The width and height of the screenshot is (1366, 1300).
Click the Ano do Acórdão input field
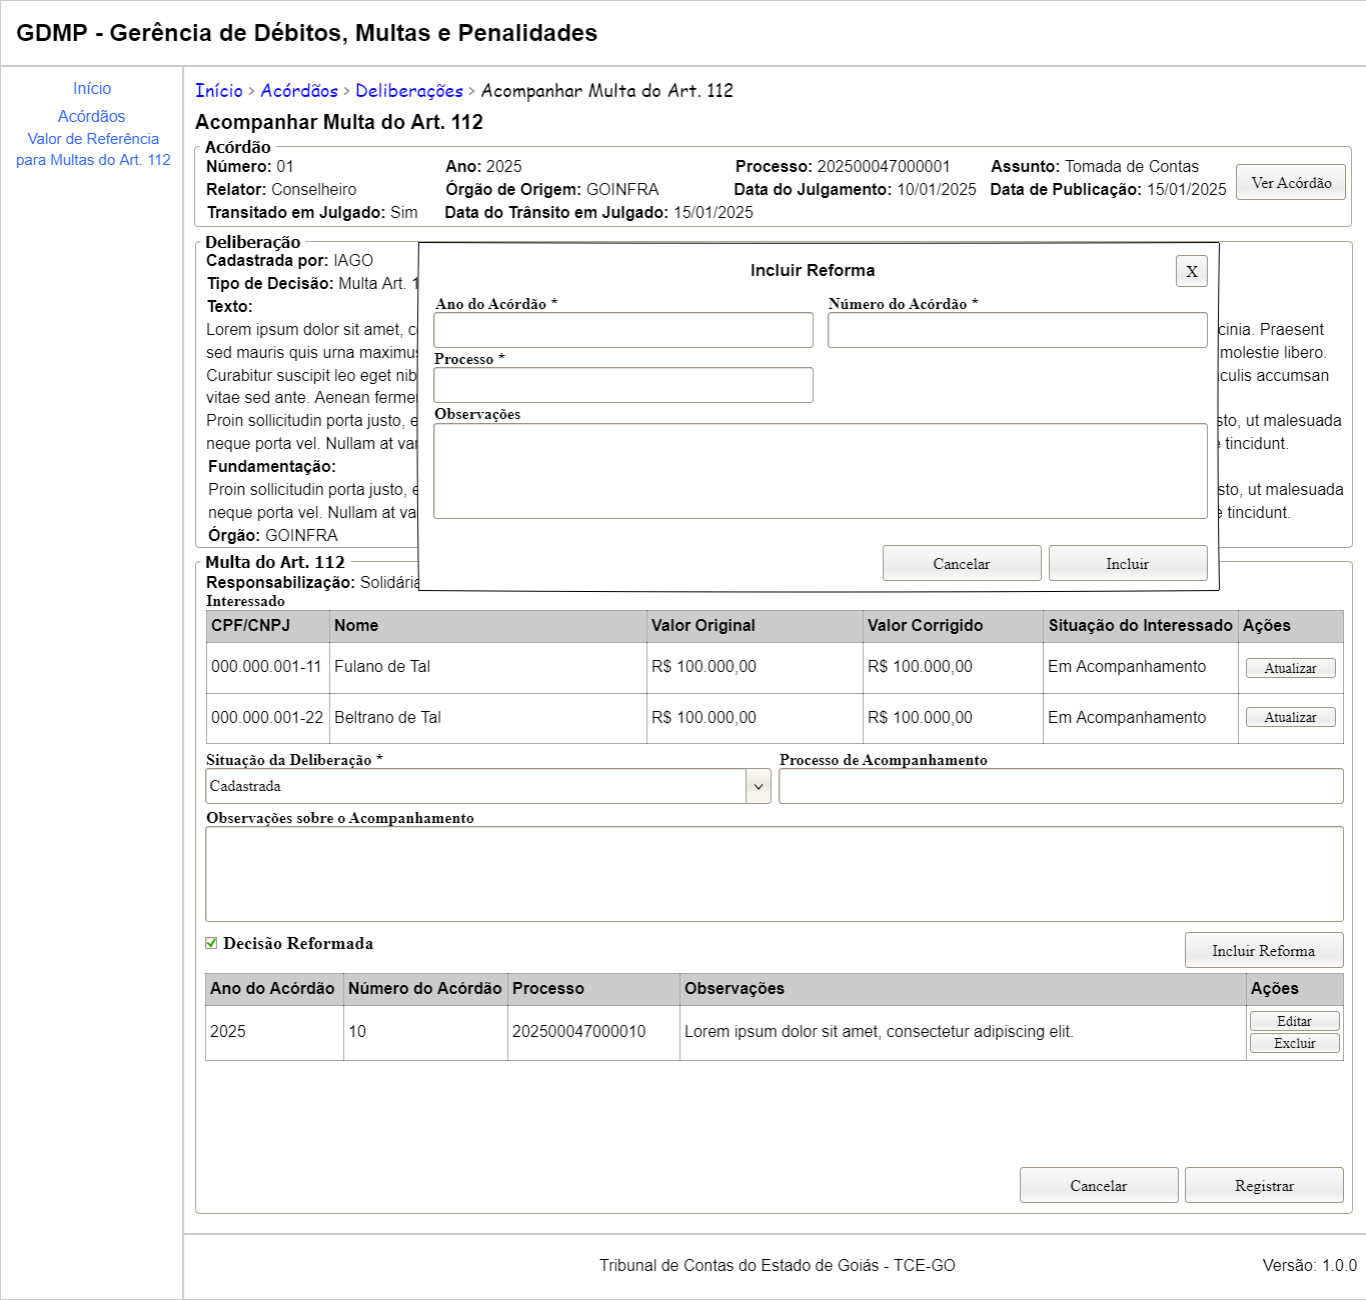click(x=623, y=330)
